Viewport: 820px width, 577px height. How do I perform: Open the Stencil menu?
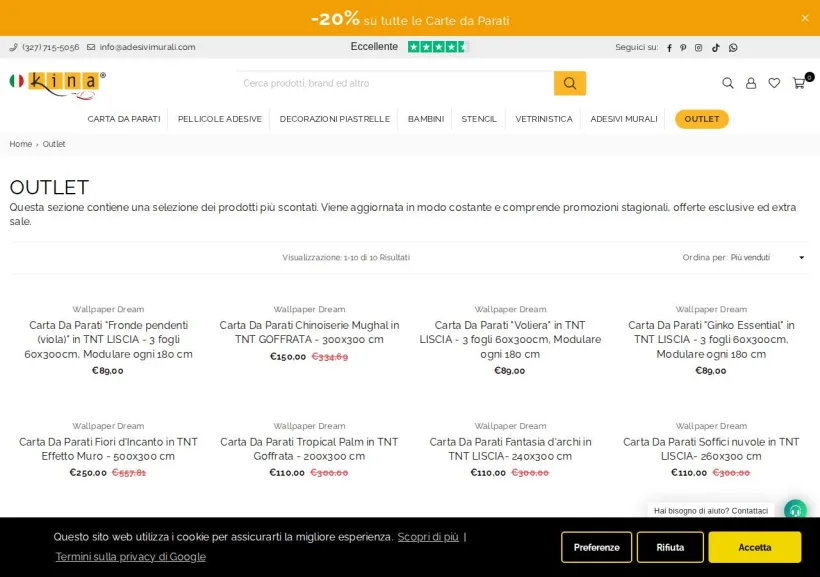[x=479, y=119]
